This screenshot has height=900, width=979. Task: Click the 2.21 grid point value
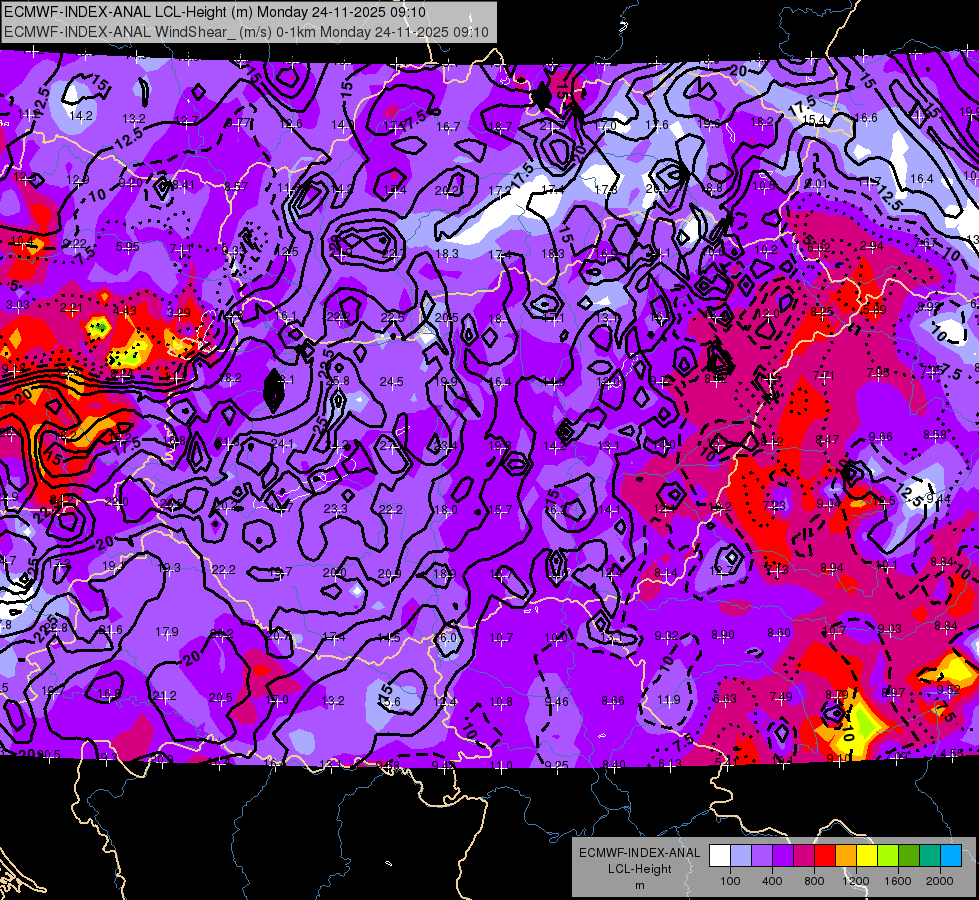(x=71, y=308)
